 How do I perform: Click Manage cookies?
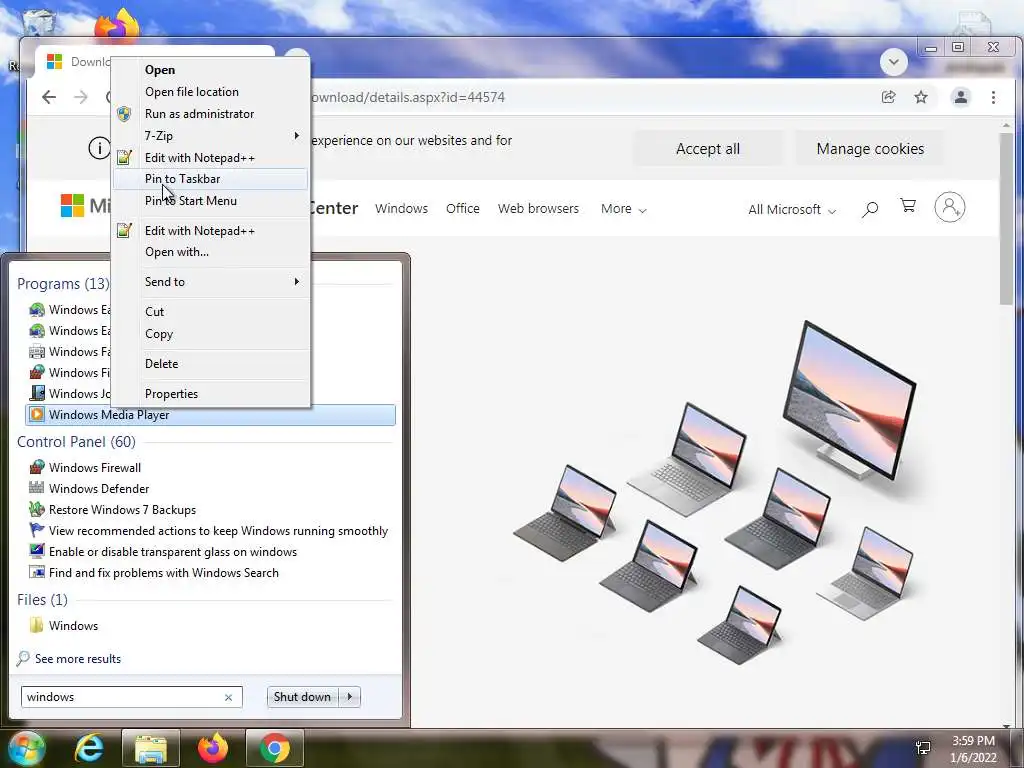870,149
